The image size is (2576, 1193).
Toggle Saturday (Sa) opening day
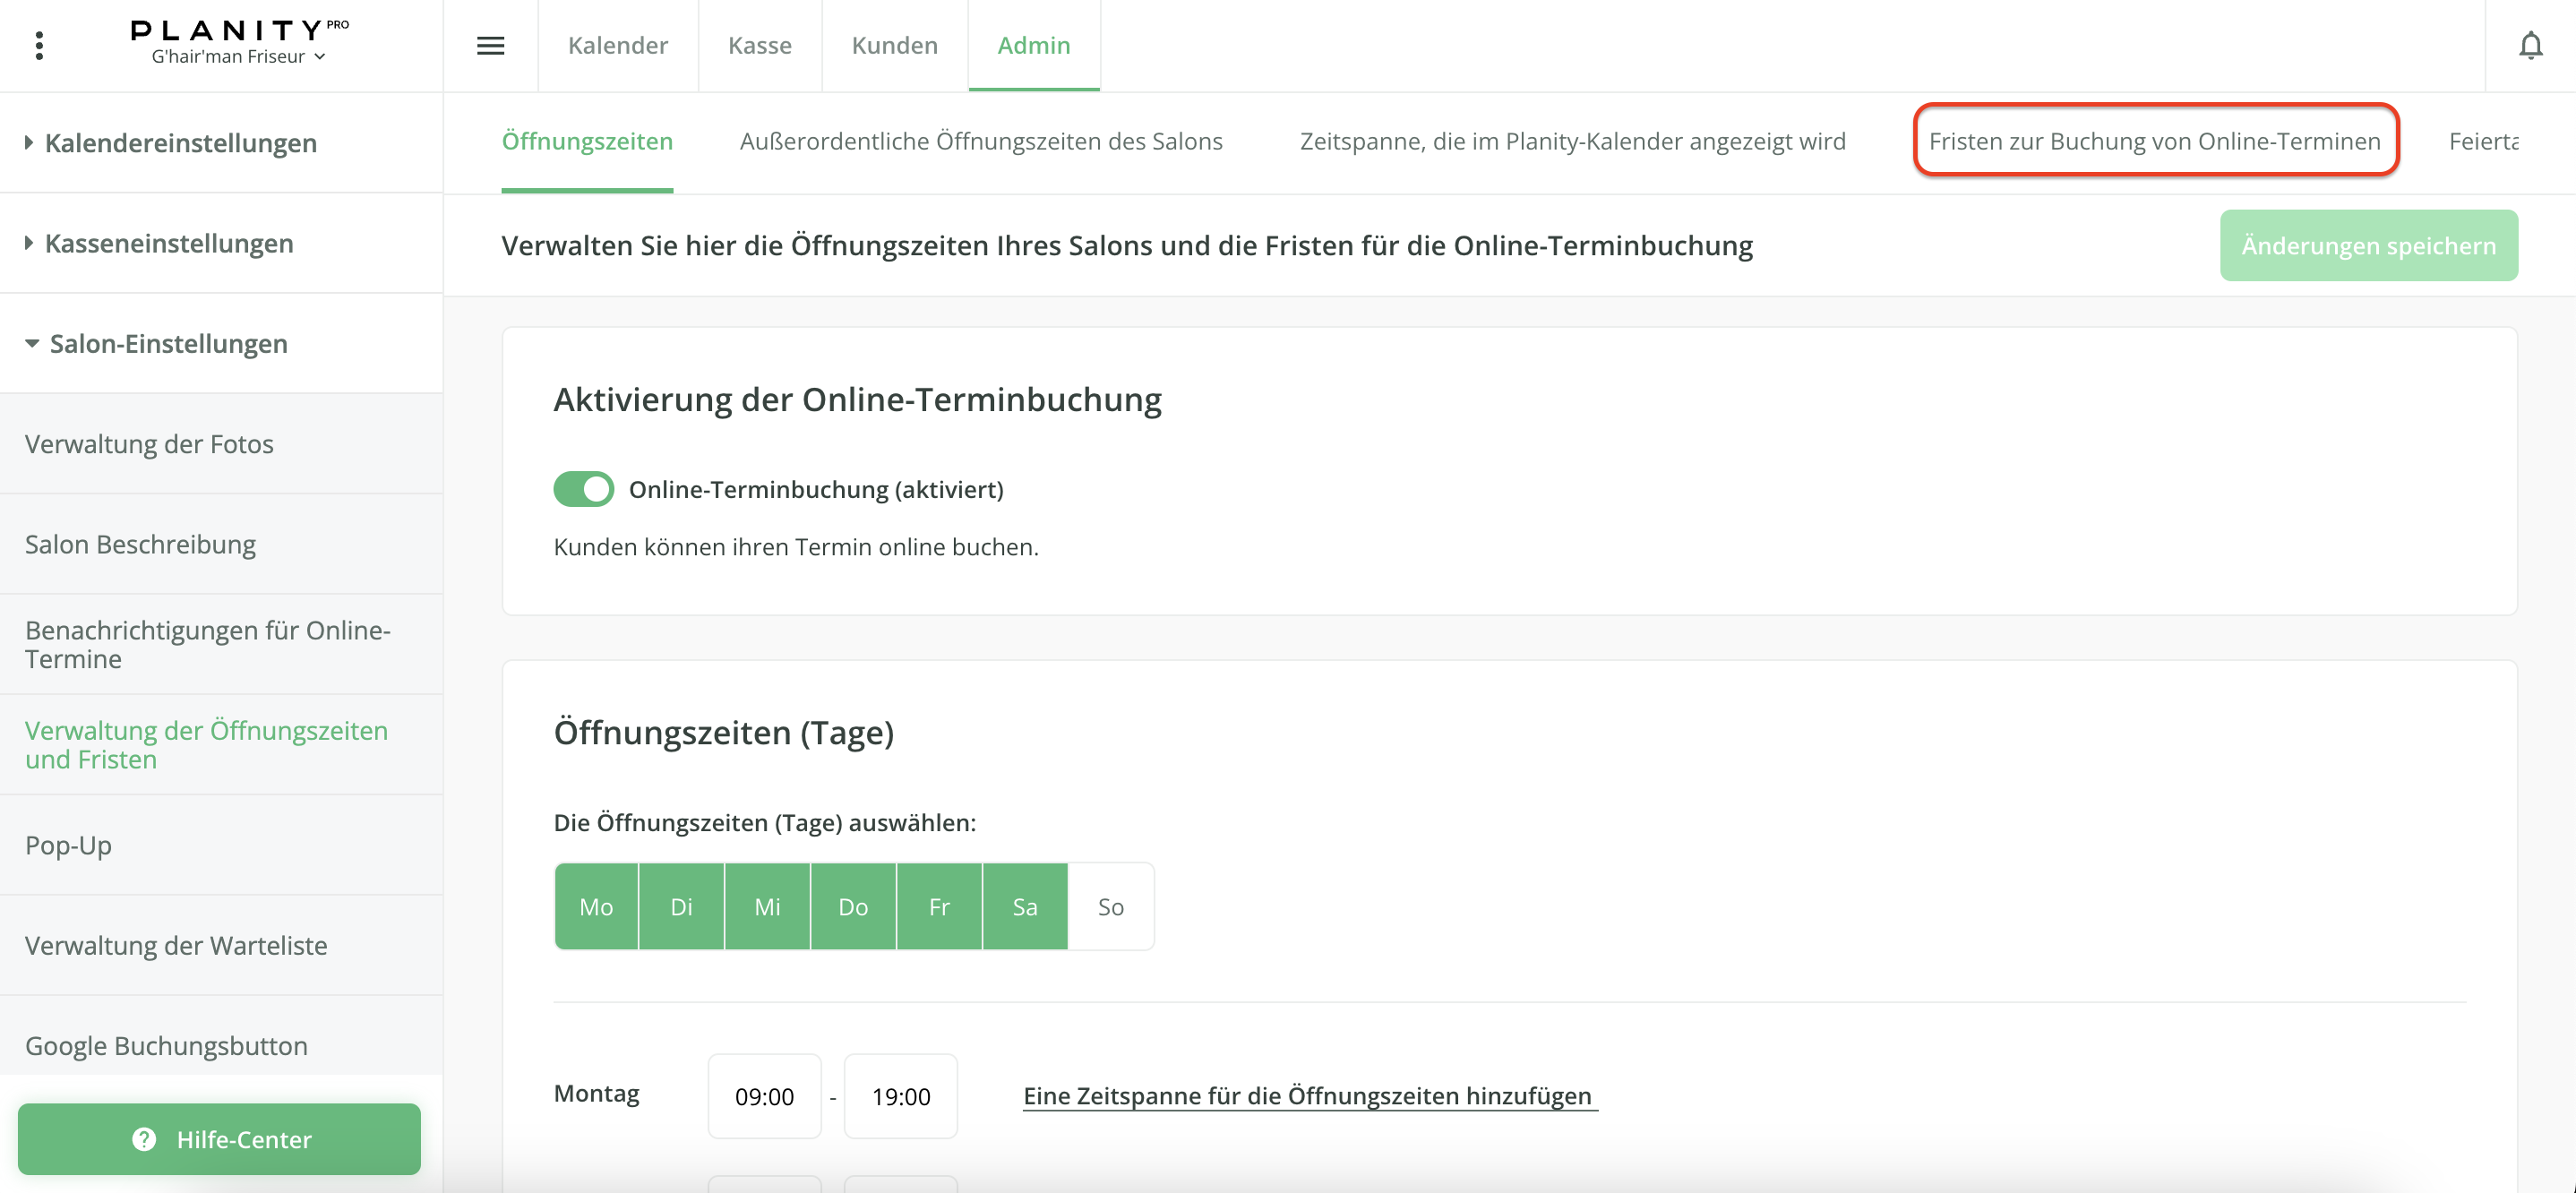point(1025,906)
